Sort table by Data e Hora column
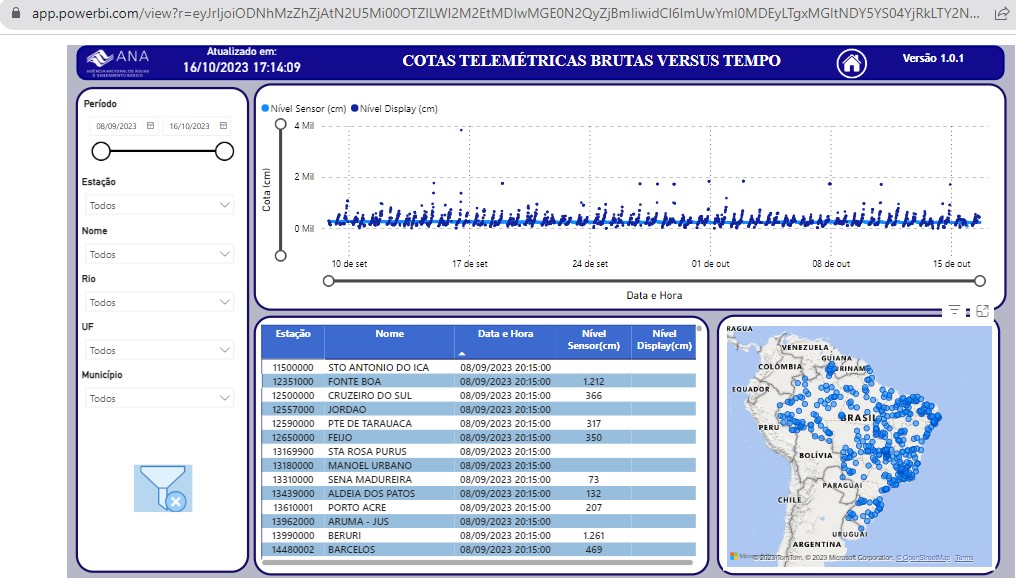This screenshot has width=1016, height=579. (x=505, y=334)
